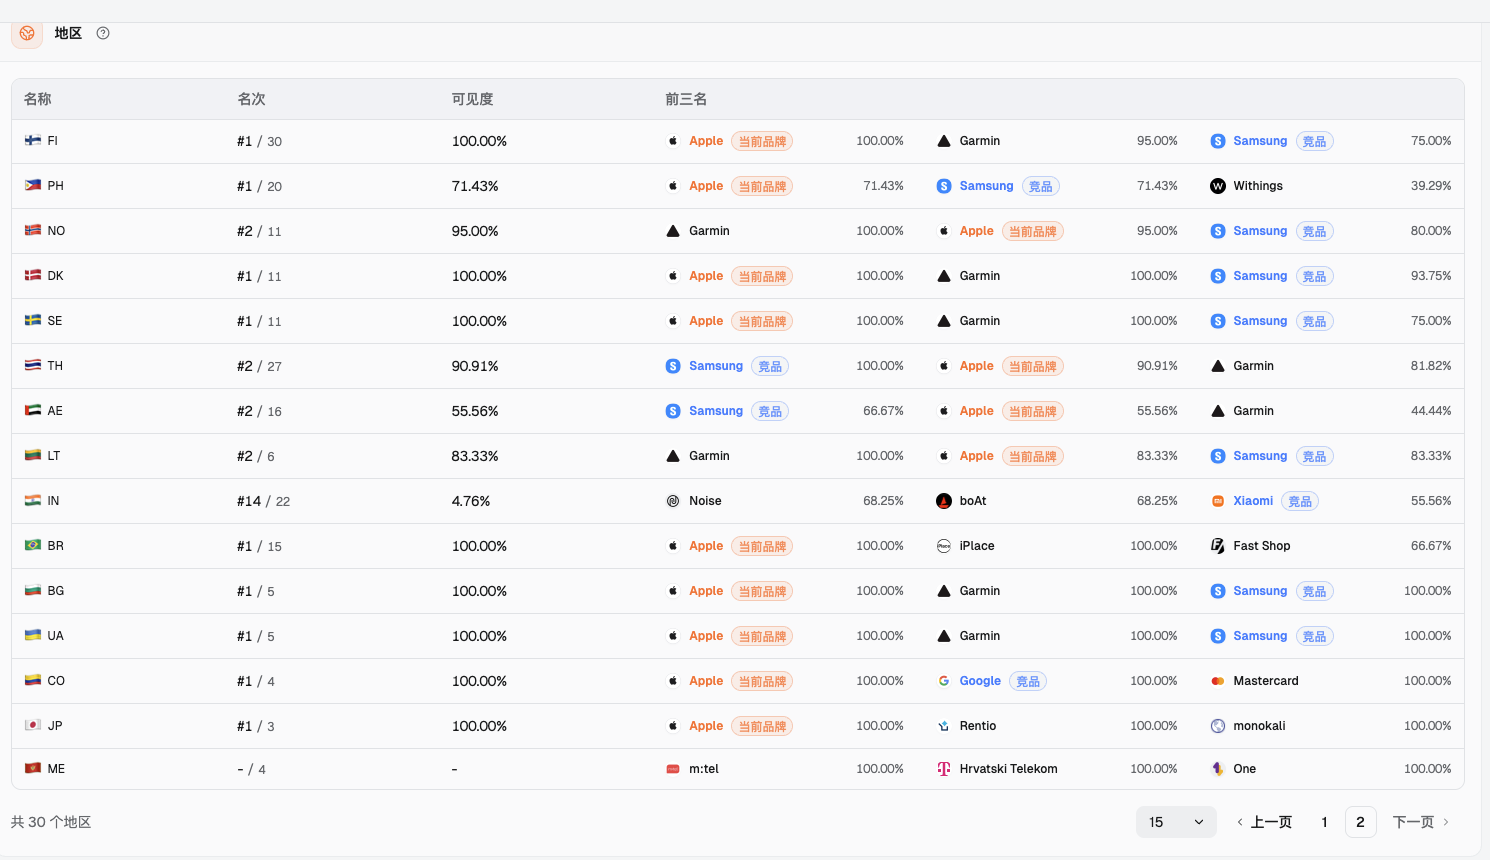Click the rank cell "#1 / 30"
Viewport: 1490px width, 860px height.
click(260, 141)
